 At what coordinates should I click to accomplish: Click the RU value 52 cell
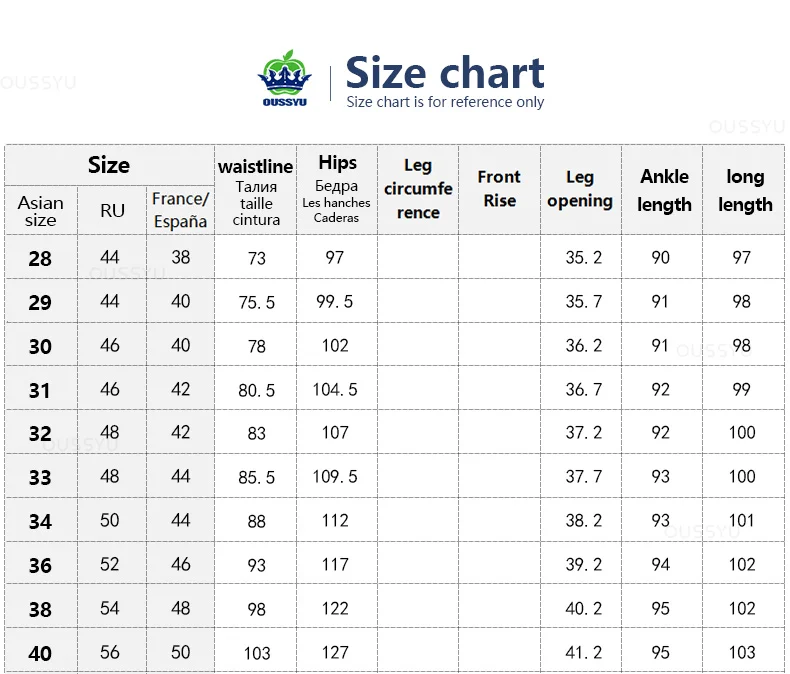point(109,564)
